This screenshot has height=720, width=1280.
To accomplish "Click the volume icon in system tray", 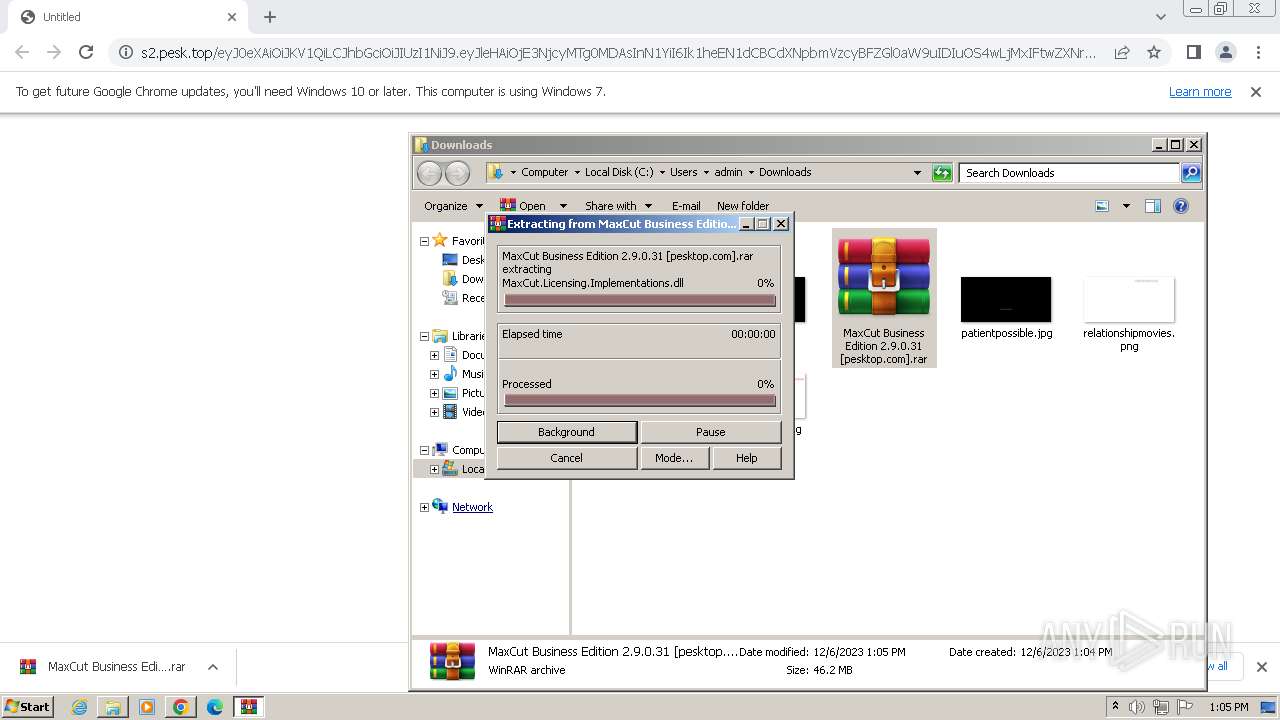I will (1137, 707).
